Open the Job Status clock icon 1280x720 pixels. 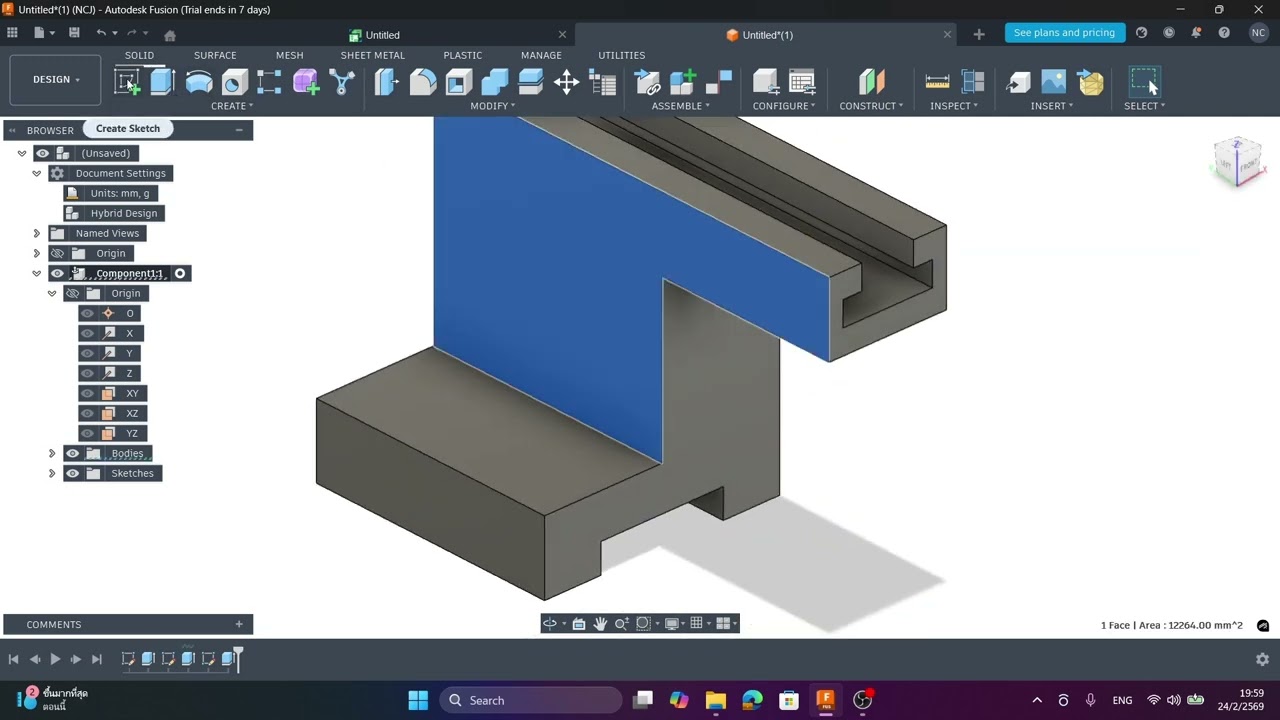[x=1169, y=33]
